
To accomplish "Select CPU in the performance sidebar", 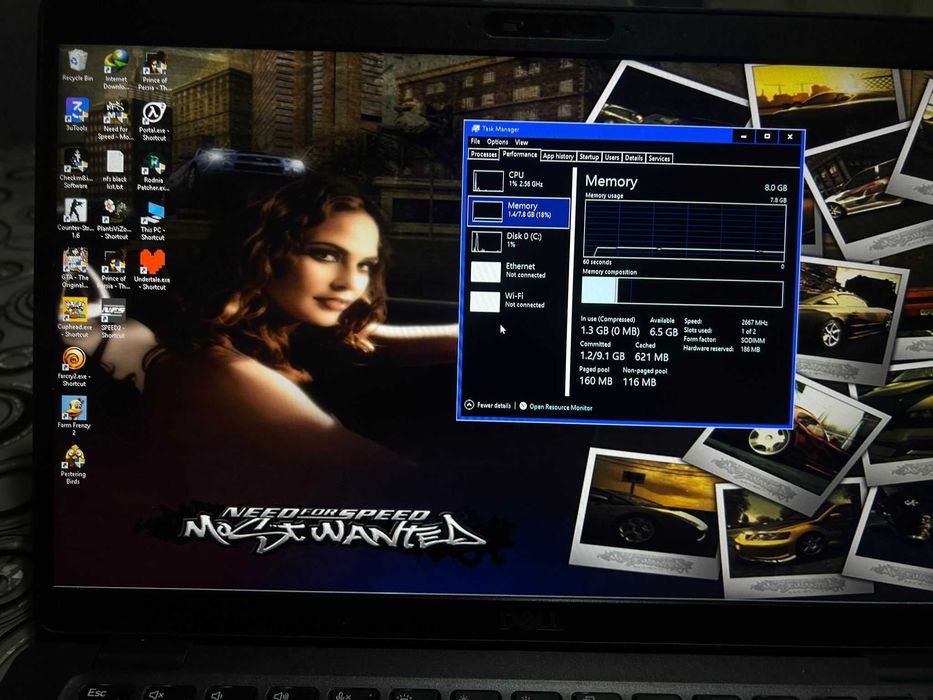I will pyautogui.click(x=519, y=180).
